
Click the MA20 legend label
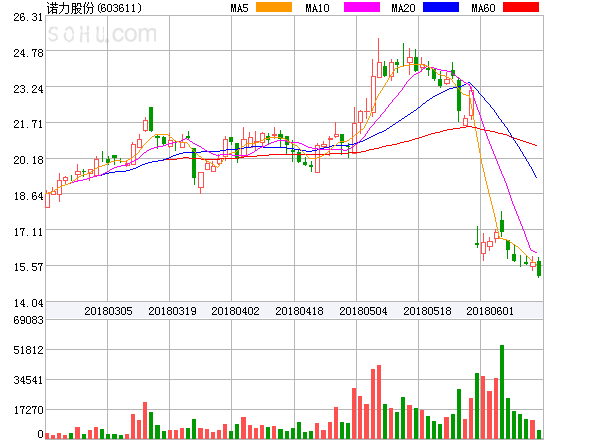coord(403,8)
